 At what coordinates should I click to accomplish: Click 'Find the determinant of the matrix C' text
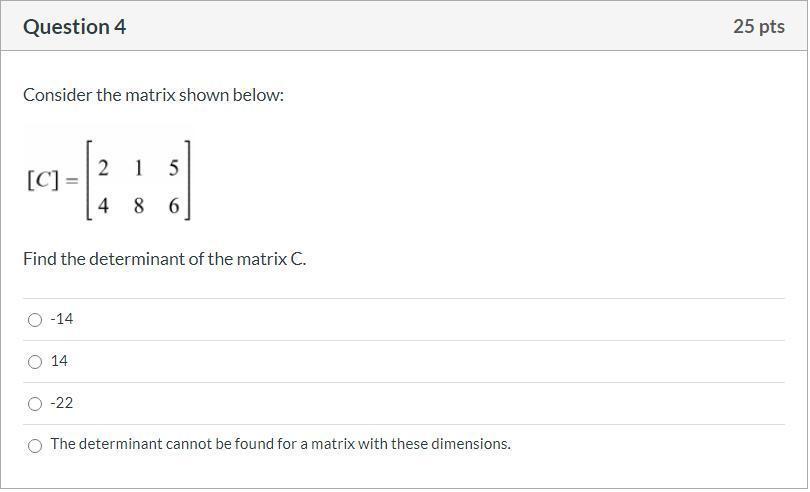coord(165,259)
